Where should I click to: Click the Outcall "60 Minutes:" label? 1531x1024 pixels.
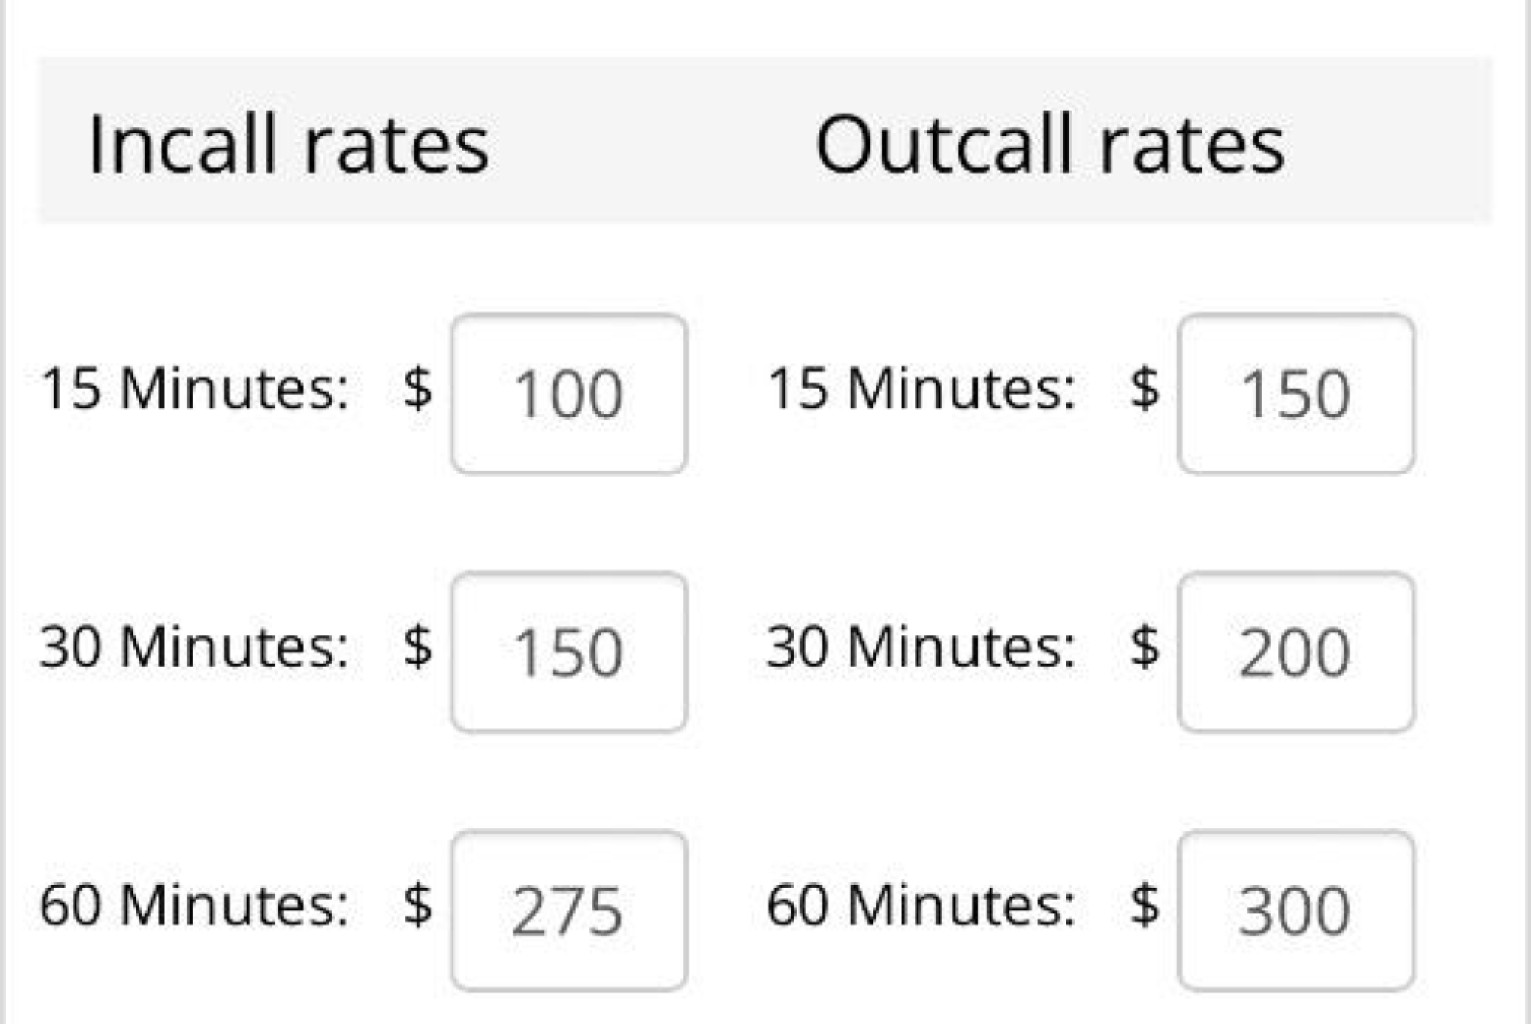coord(921,905)
